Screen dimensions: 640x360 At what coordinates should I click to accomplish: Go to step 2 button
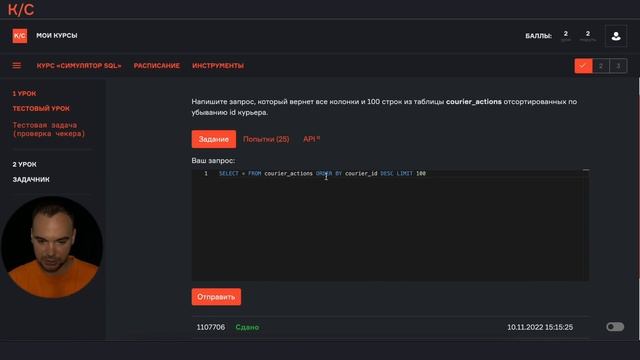tap(601, 66)
